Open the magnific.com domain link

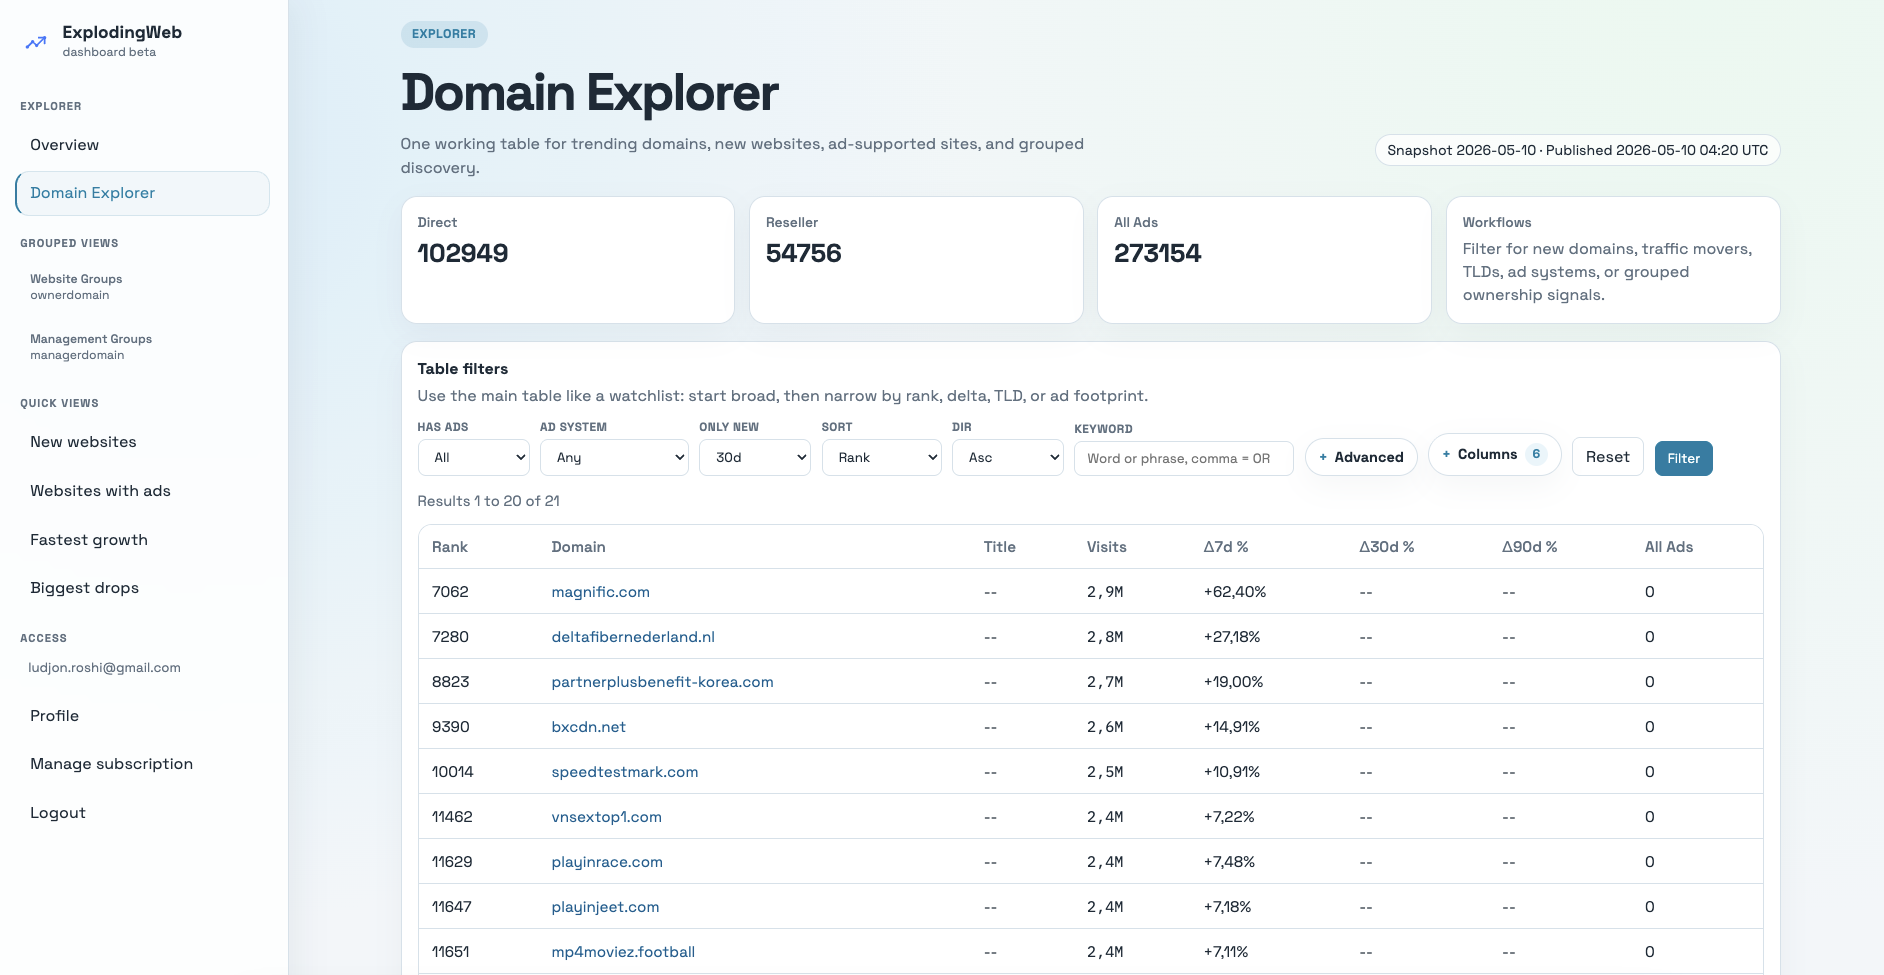click(x=600, y=592)
